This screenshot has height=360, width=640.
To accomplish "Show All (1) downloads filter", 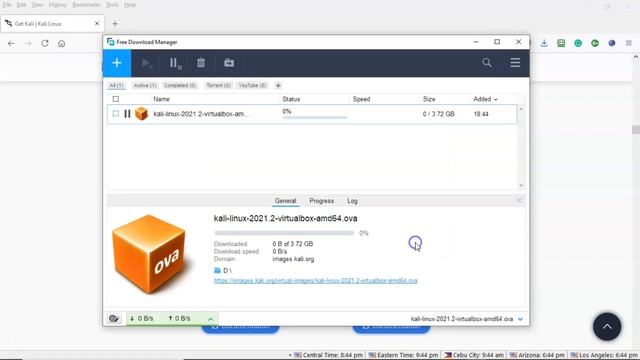I will click(x=116, y=85).
